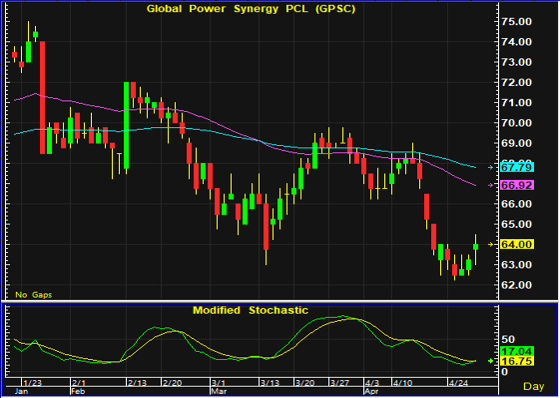Screen dimensions: 560x398
Task: Click the 3/13 date marker
Action: click(270, 383)
